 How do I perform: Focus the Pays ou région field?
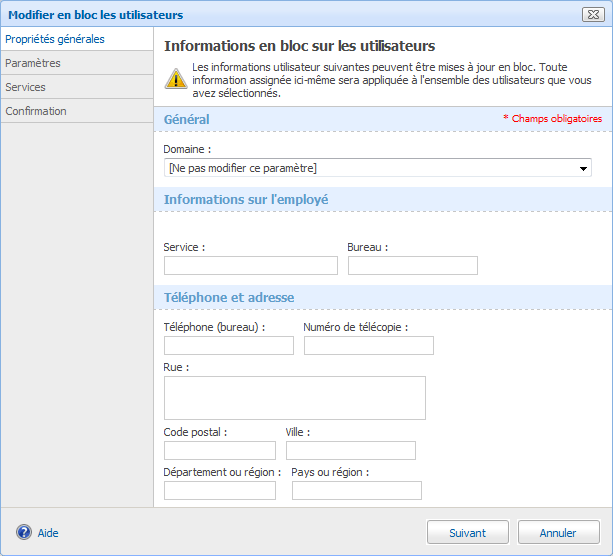(356, 490)
